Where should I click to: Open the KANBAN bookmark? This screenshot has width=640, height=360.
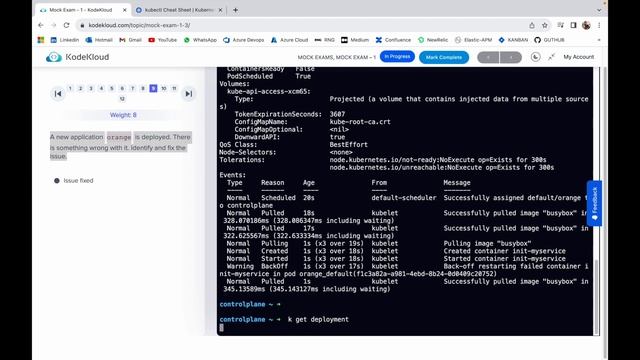tap(513, 40)
